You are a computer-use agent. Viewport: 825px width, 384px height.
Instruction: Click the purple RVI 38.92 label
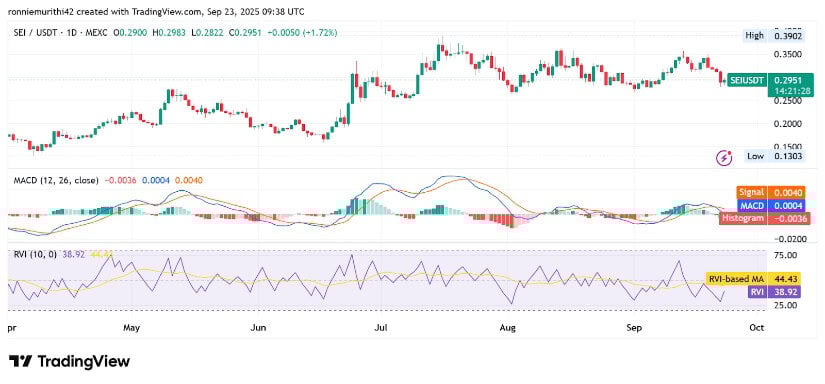coord(773,292)
